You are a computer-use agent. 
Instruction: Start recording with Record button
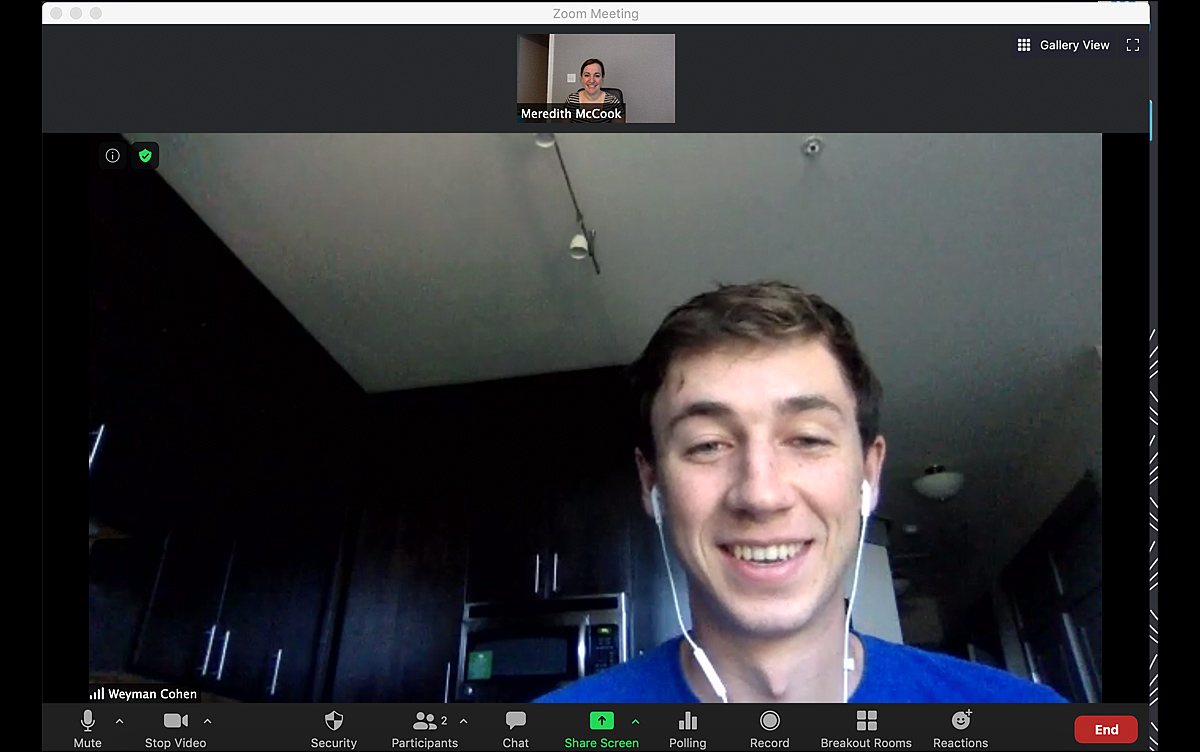770,728
